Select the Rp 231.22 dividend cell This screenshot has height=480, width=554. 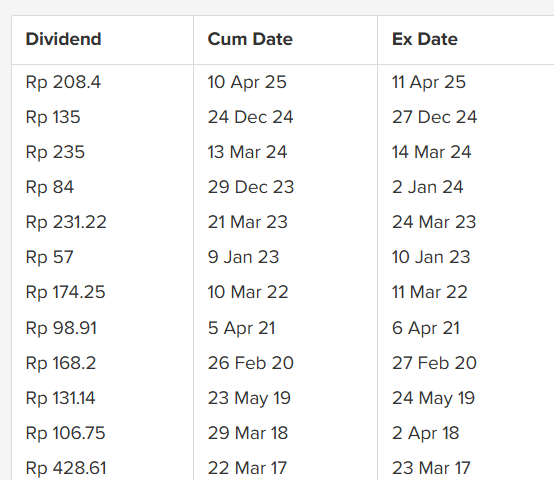[x=66, y=222]
